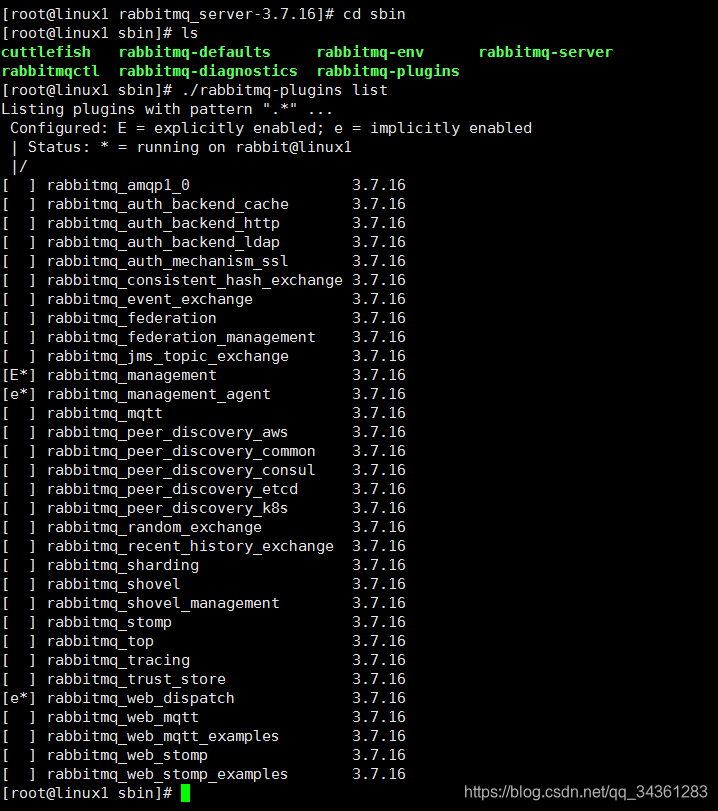Click the [e*] marker beside rabbitmq_web_dispatch
The height and width of the screenshot is (811, 718).
(19, 698)
